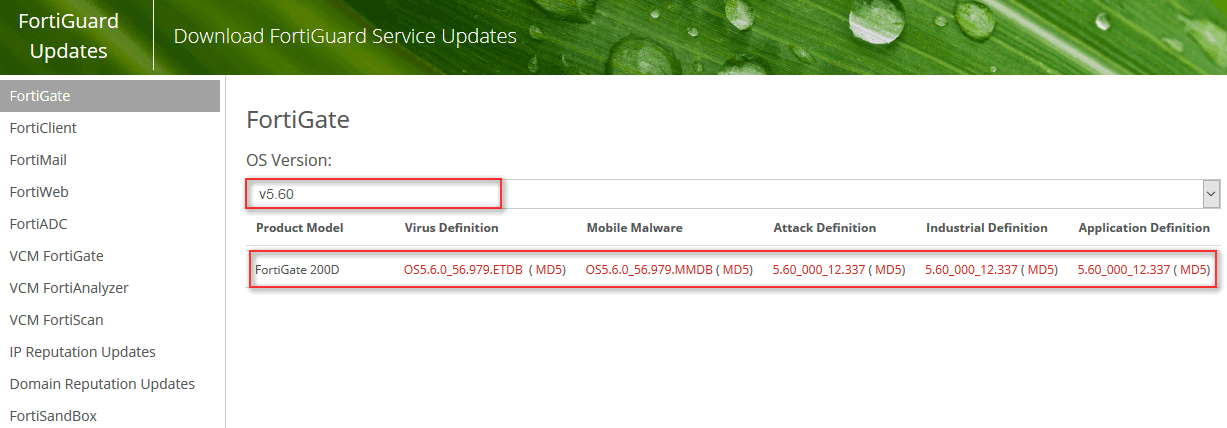The width and height of the screenshot is (1227, 428).
Task: Open IP Reputation Updates
Action: (x=82, y=352)
